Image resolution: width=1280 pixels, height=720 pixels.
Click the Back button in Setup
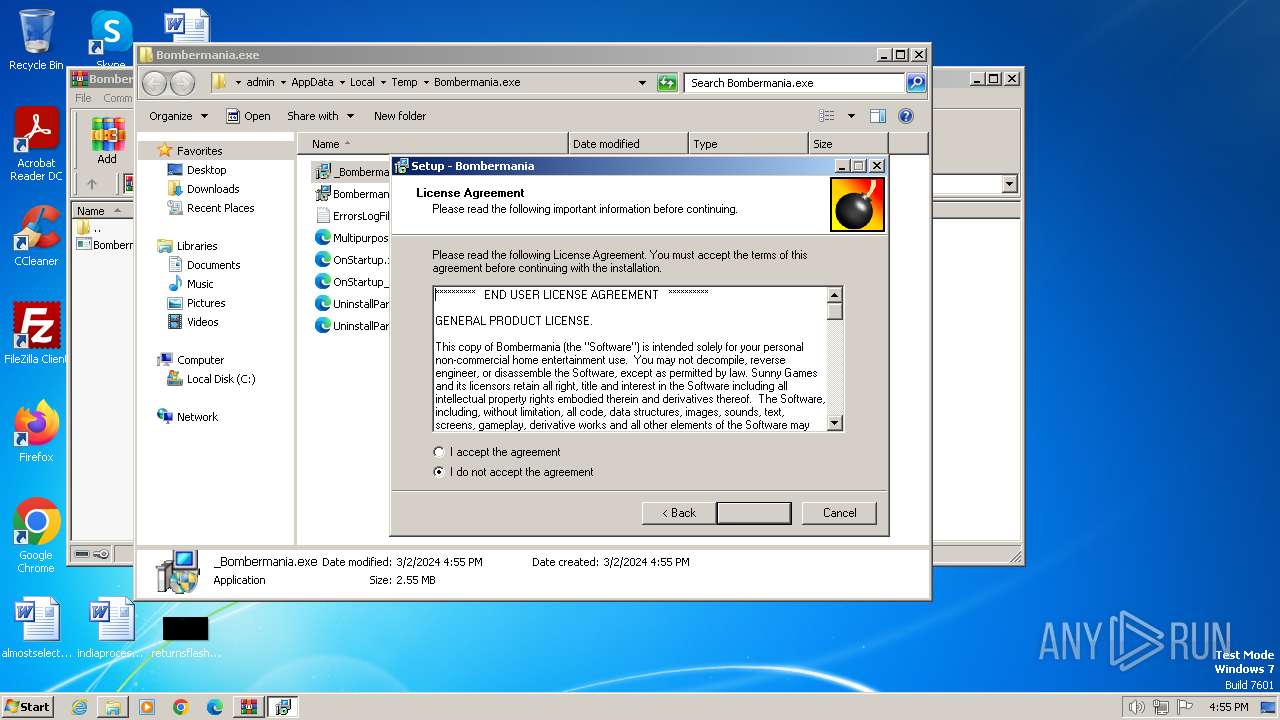678,513
